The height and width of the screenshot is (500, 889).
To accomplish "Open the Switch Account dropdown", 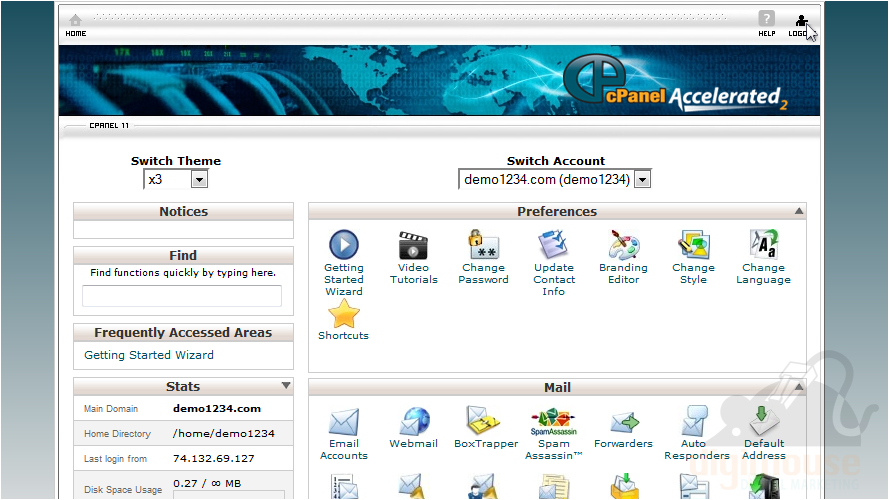I will pos(642,180).
